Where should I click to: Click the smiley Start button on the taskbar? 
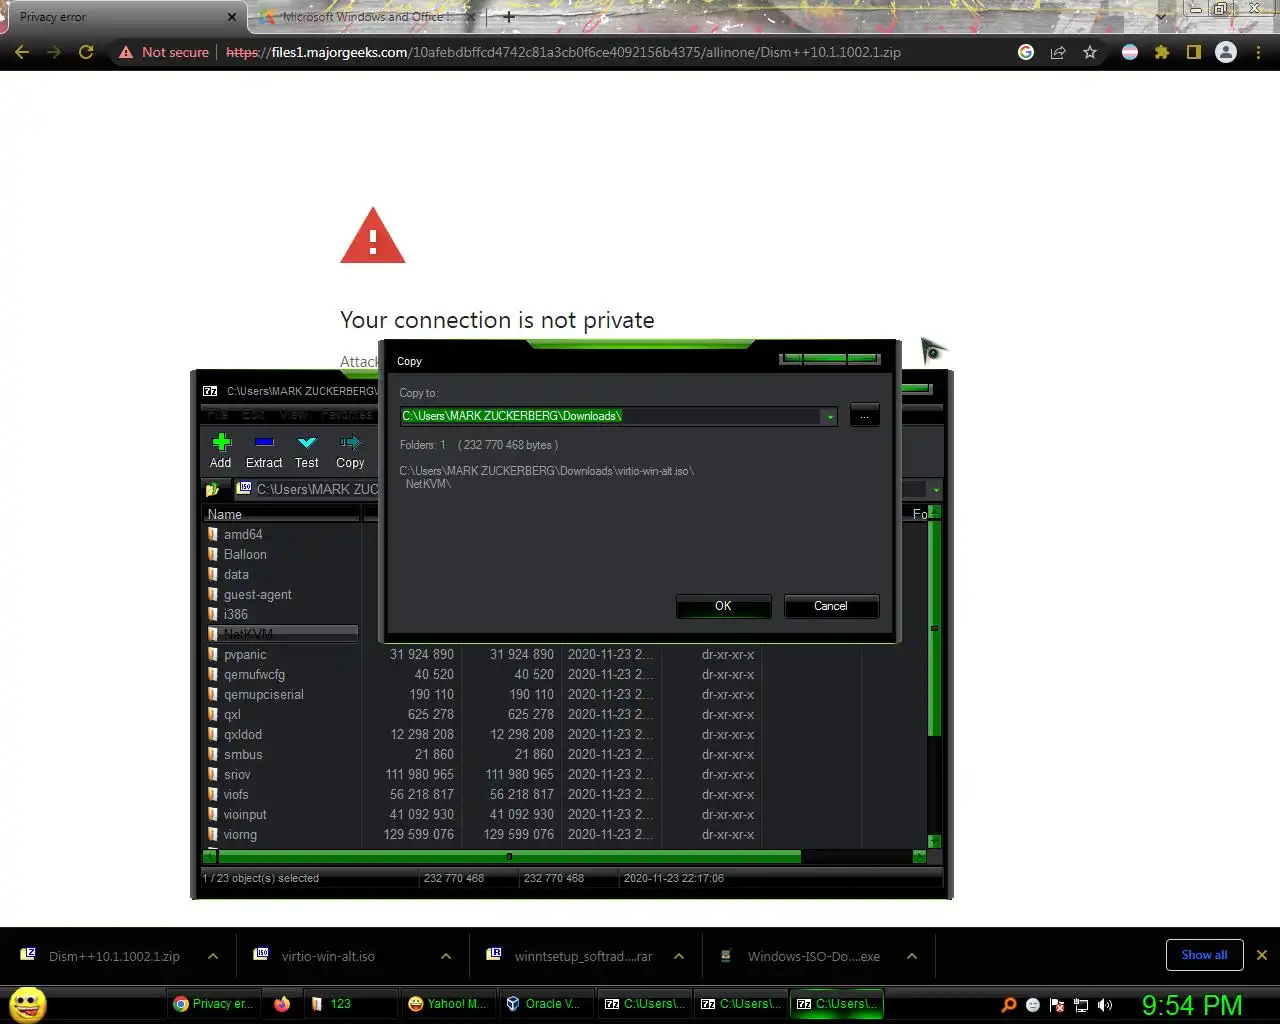[28, 1005]
